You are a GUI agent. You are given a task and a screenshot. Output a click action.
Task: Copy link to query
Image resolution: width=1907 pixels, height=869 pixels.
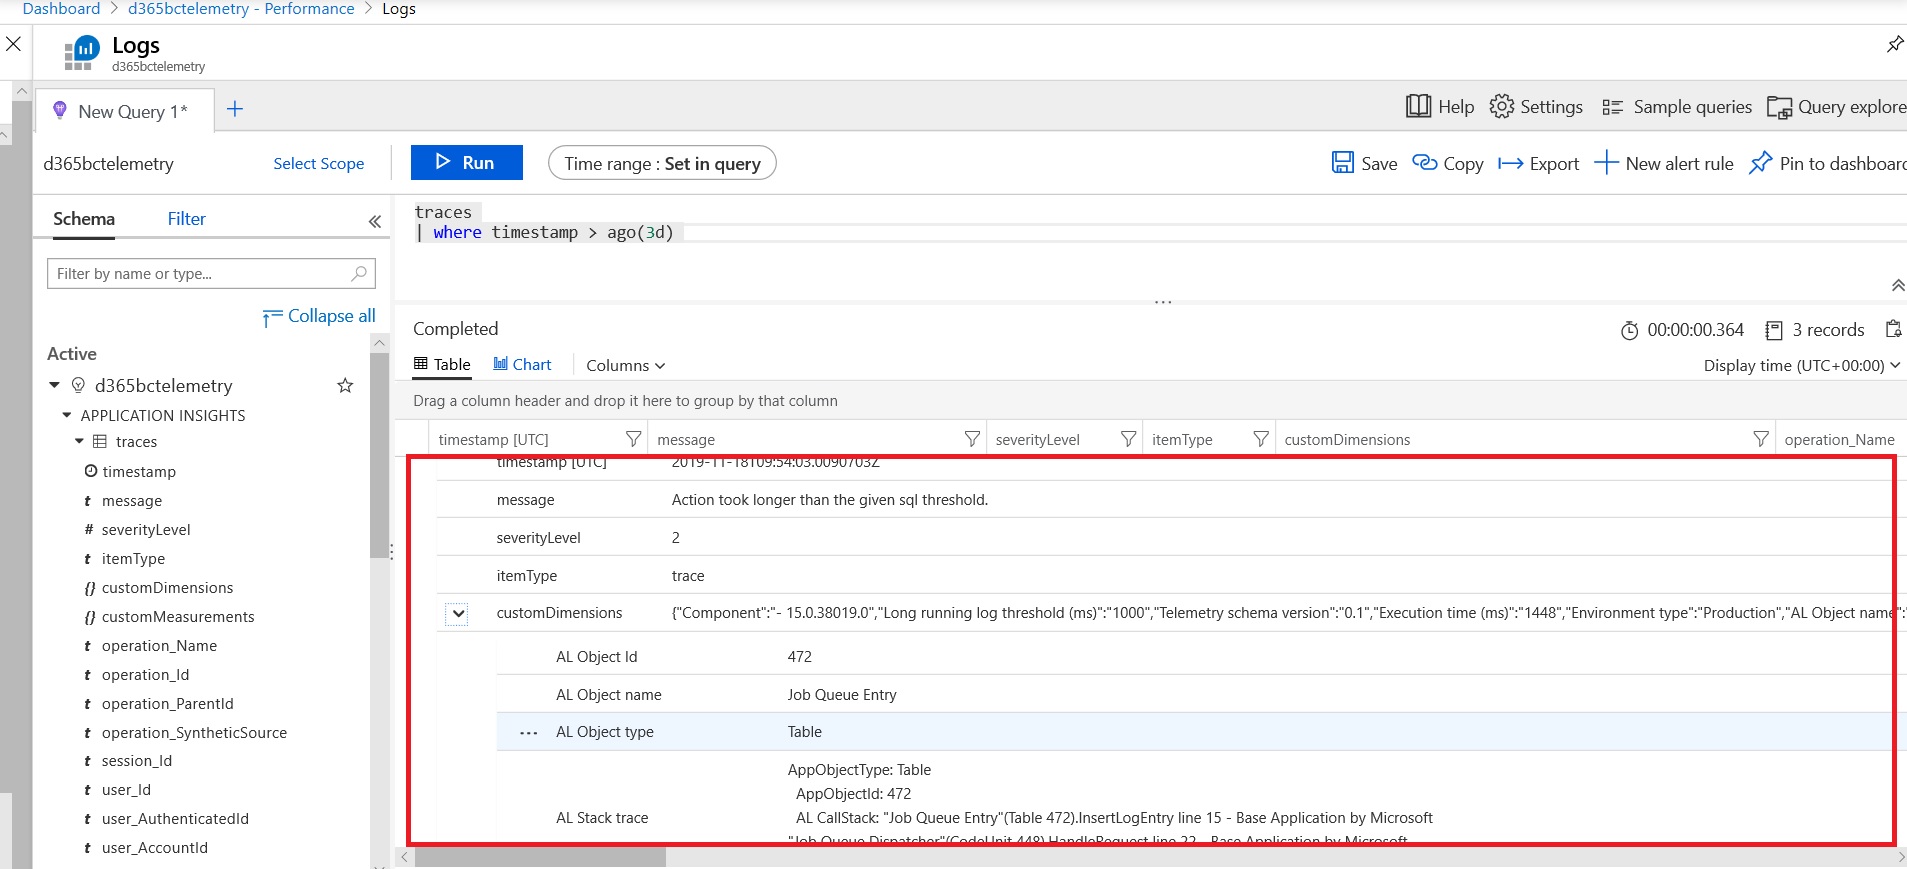tap(1447, 163)
